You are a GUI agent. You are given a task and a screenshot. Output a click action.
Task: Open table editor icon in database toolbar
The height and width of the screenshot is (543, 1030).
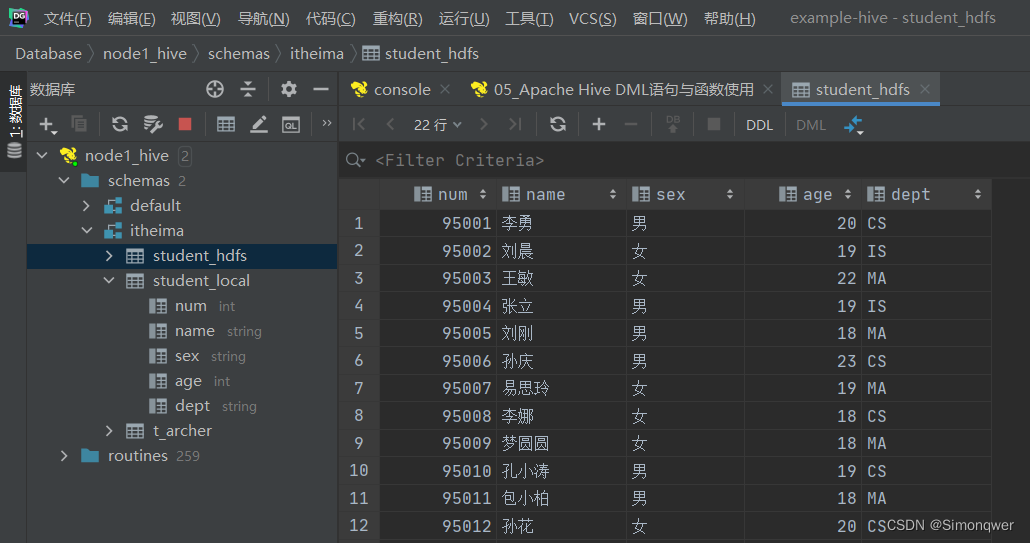pos(225,123)
